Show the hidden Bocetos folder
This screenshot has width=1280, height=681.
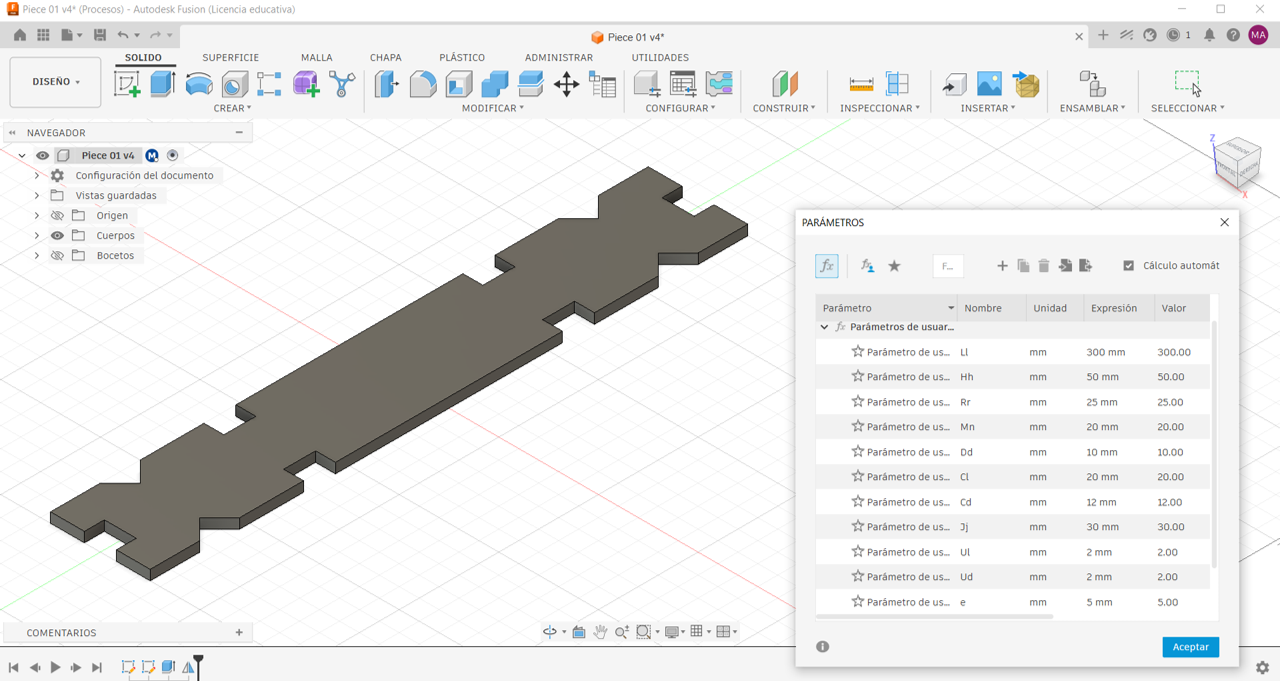tap(57, 255)
